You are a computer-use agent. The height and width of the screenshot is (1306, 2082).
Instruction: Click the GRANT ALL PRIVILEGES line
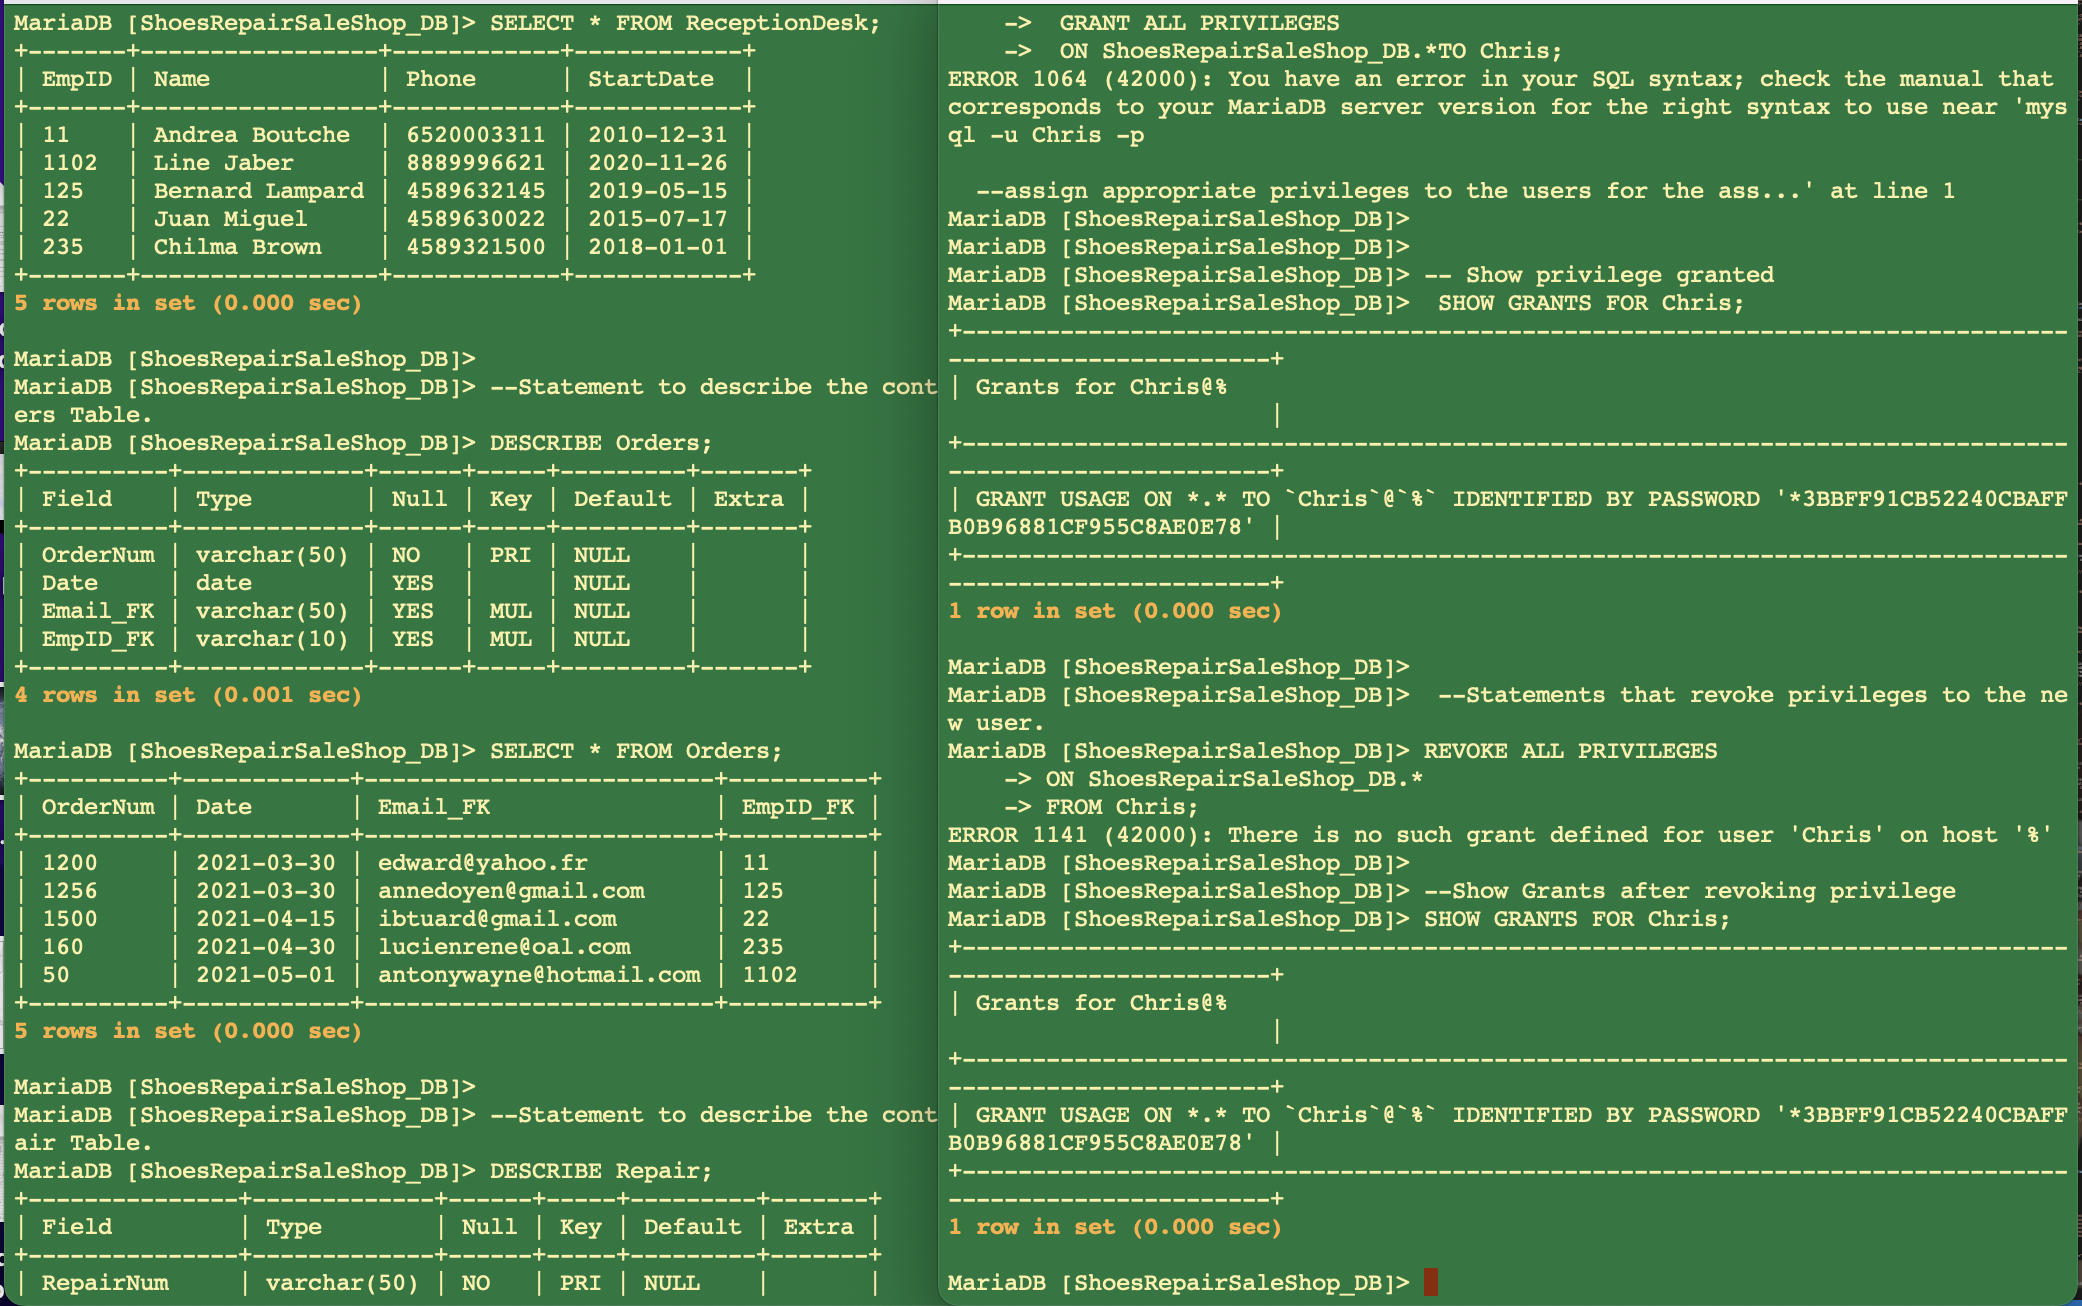[x=1198, y=23]
